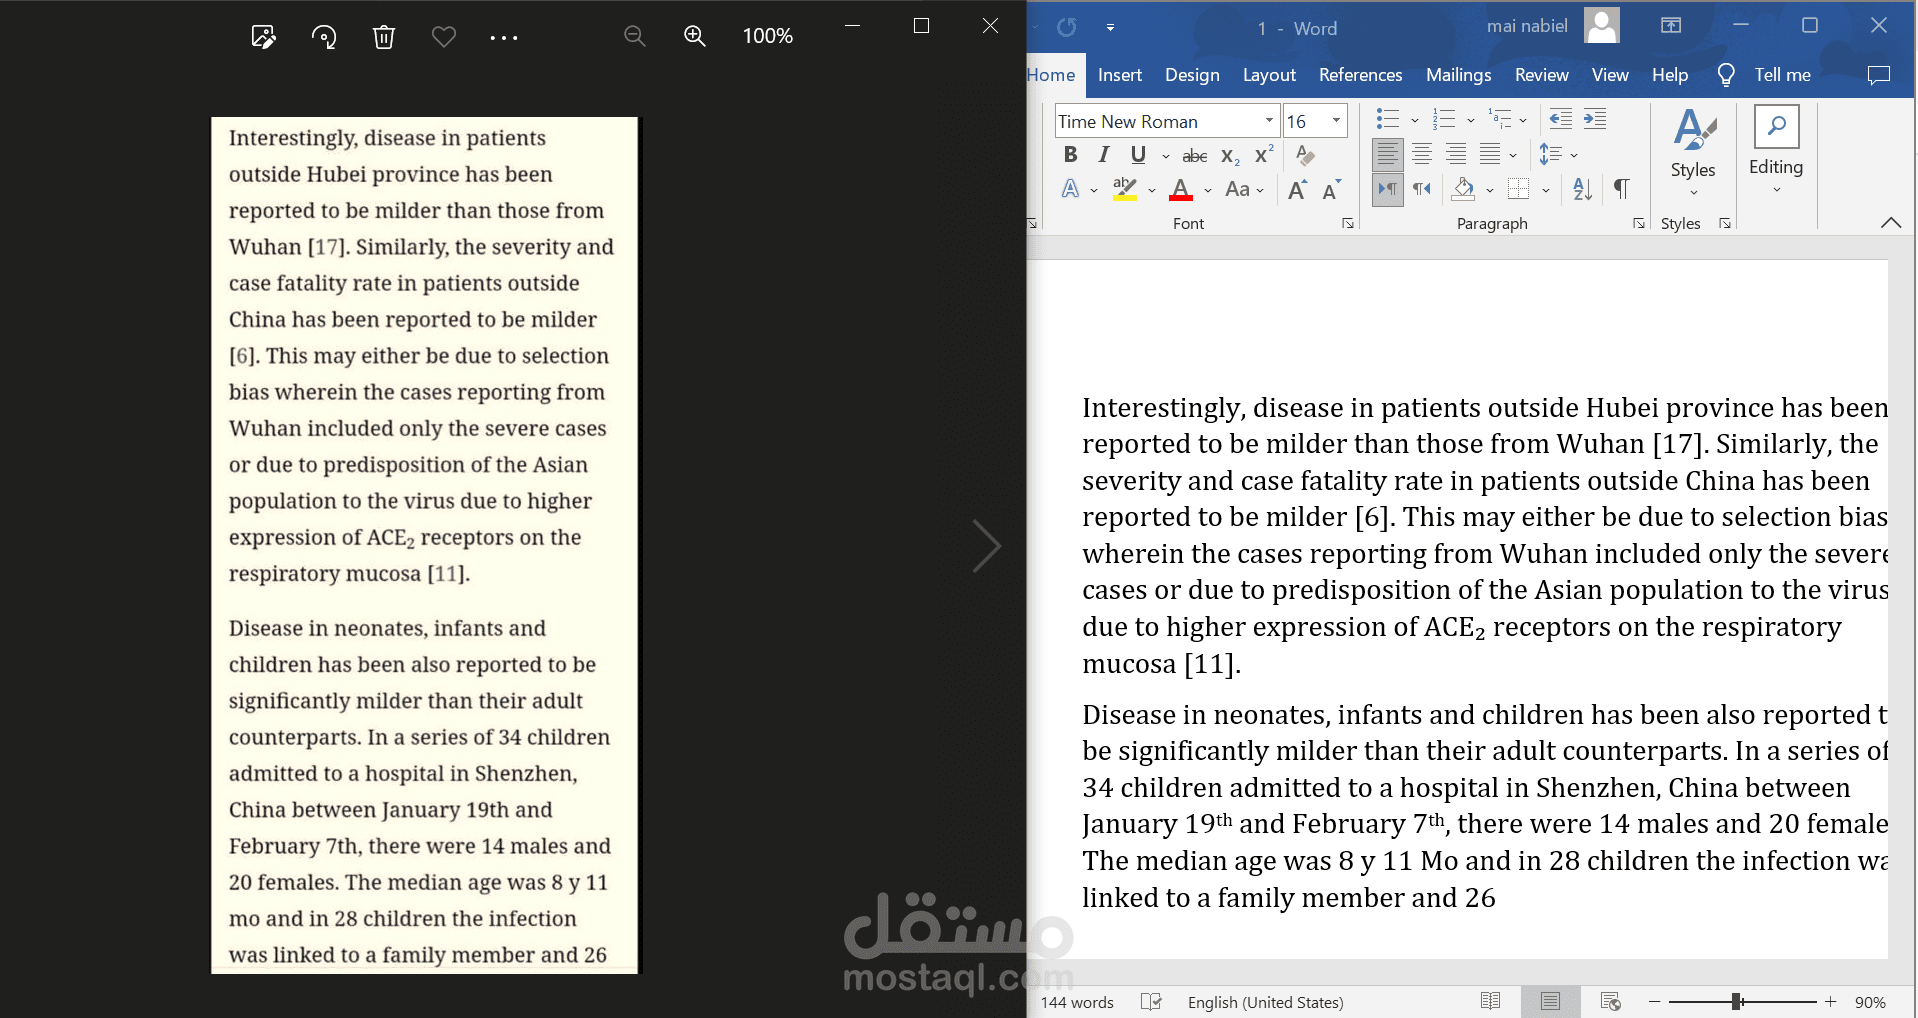The height and width of the screenshot is (1018, 1918).
Task: Clear all formatting icon
Action: [1304, 155]
